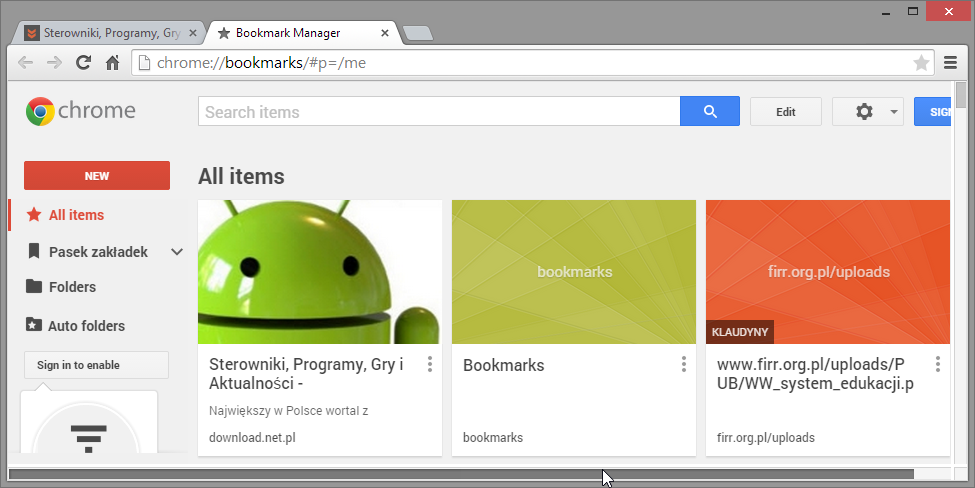Open the green bookmarks thumbnail

pos(574,272)
